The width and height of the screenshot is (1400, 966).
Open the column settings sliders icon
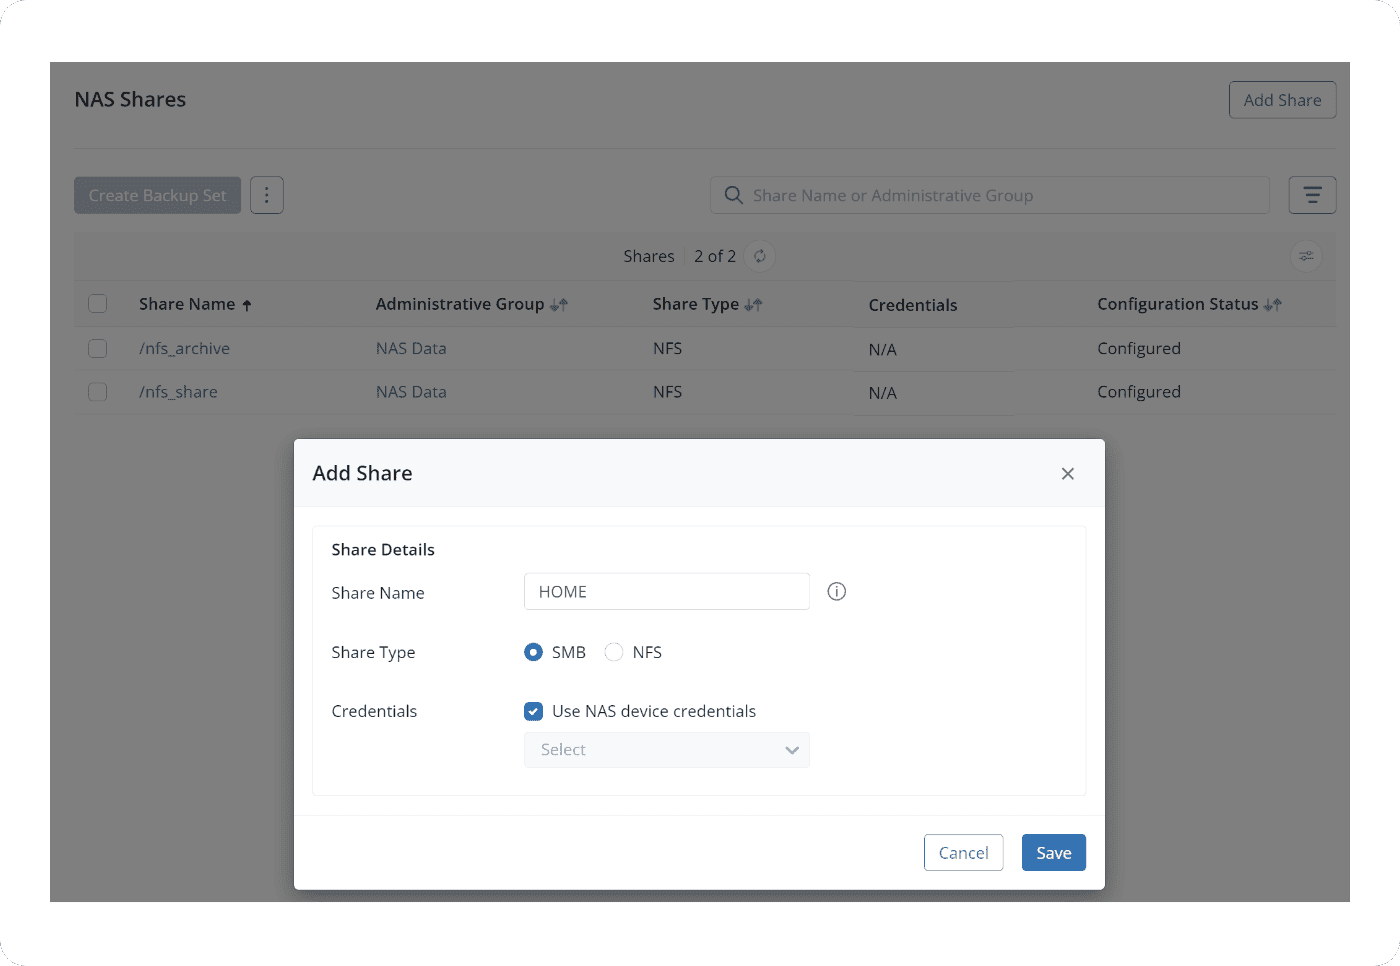tap(1306, 256)
